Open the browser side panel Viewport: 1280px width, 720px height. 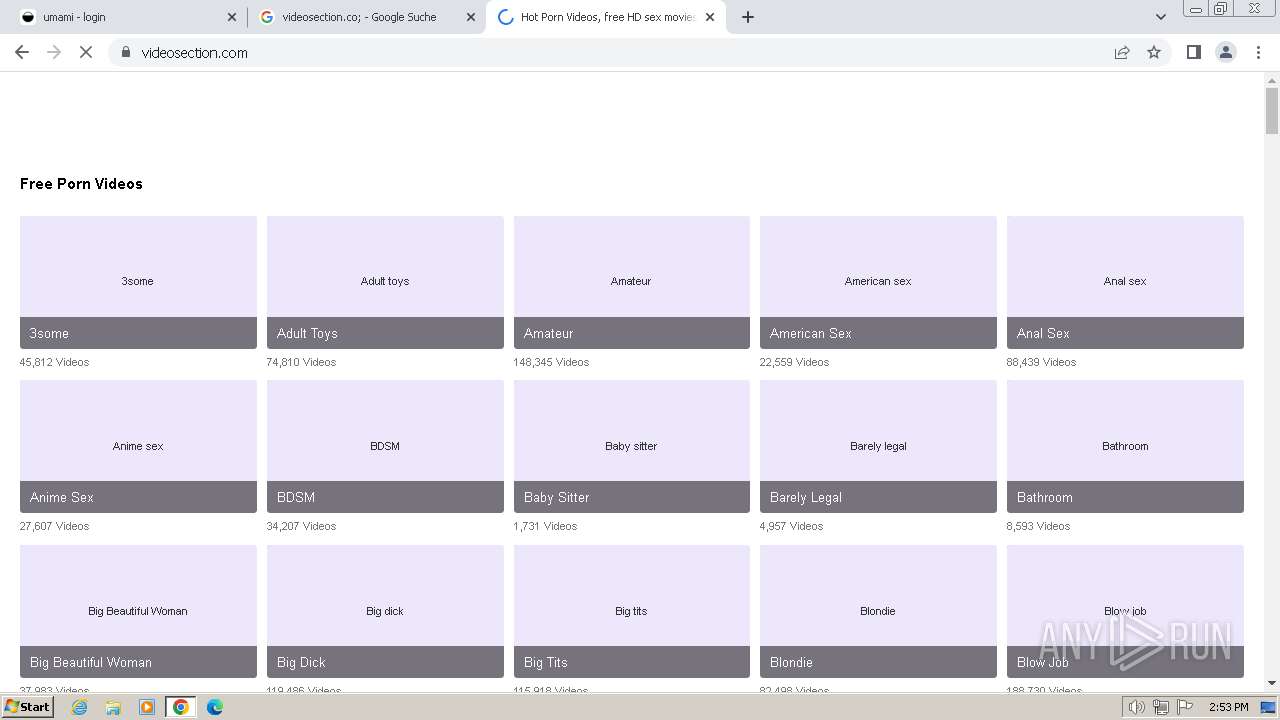[1194, 52]
